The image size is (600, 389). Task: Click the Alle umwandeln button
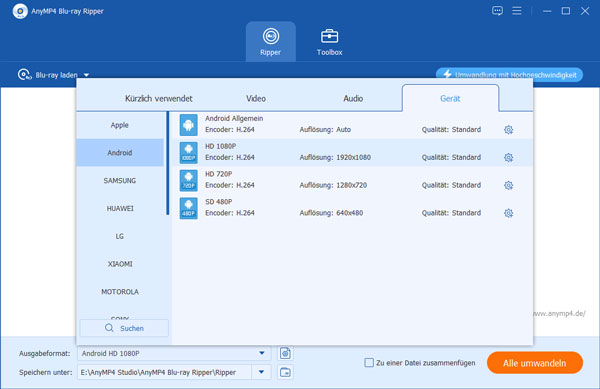click(535, 363)
